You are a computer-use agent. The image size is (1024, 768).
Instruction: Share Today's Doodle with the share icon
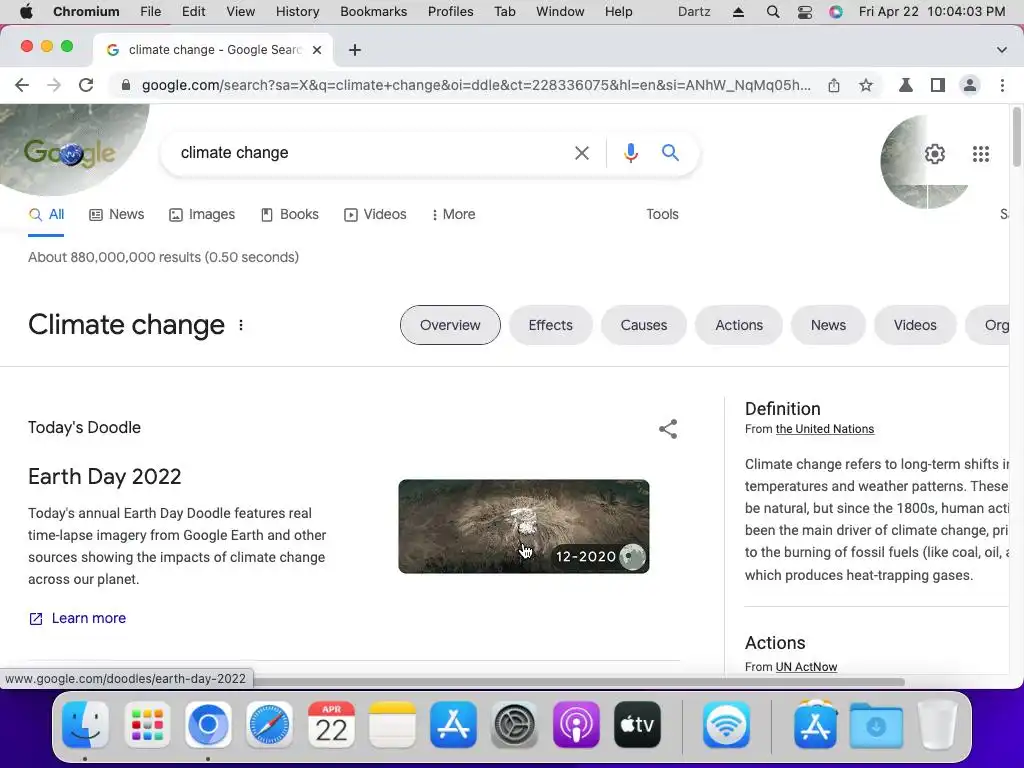(668, 429)
